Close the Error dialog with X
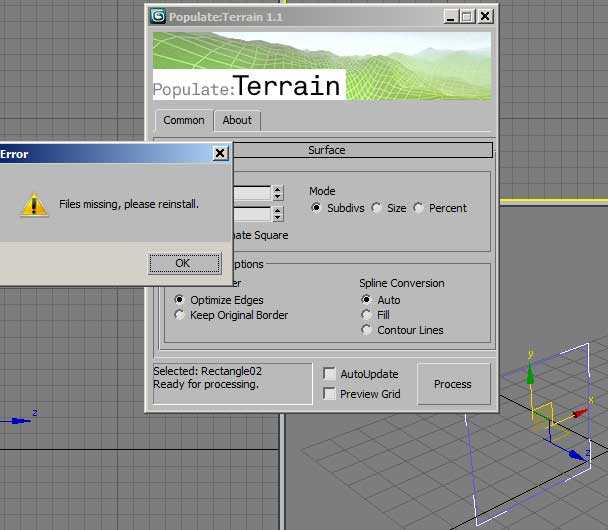Viewport: 608px width, 530px height. tap(220, 154)
